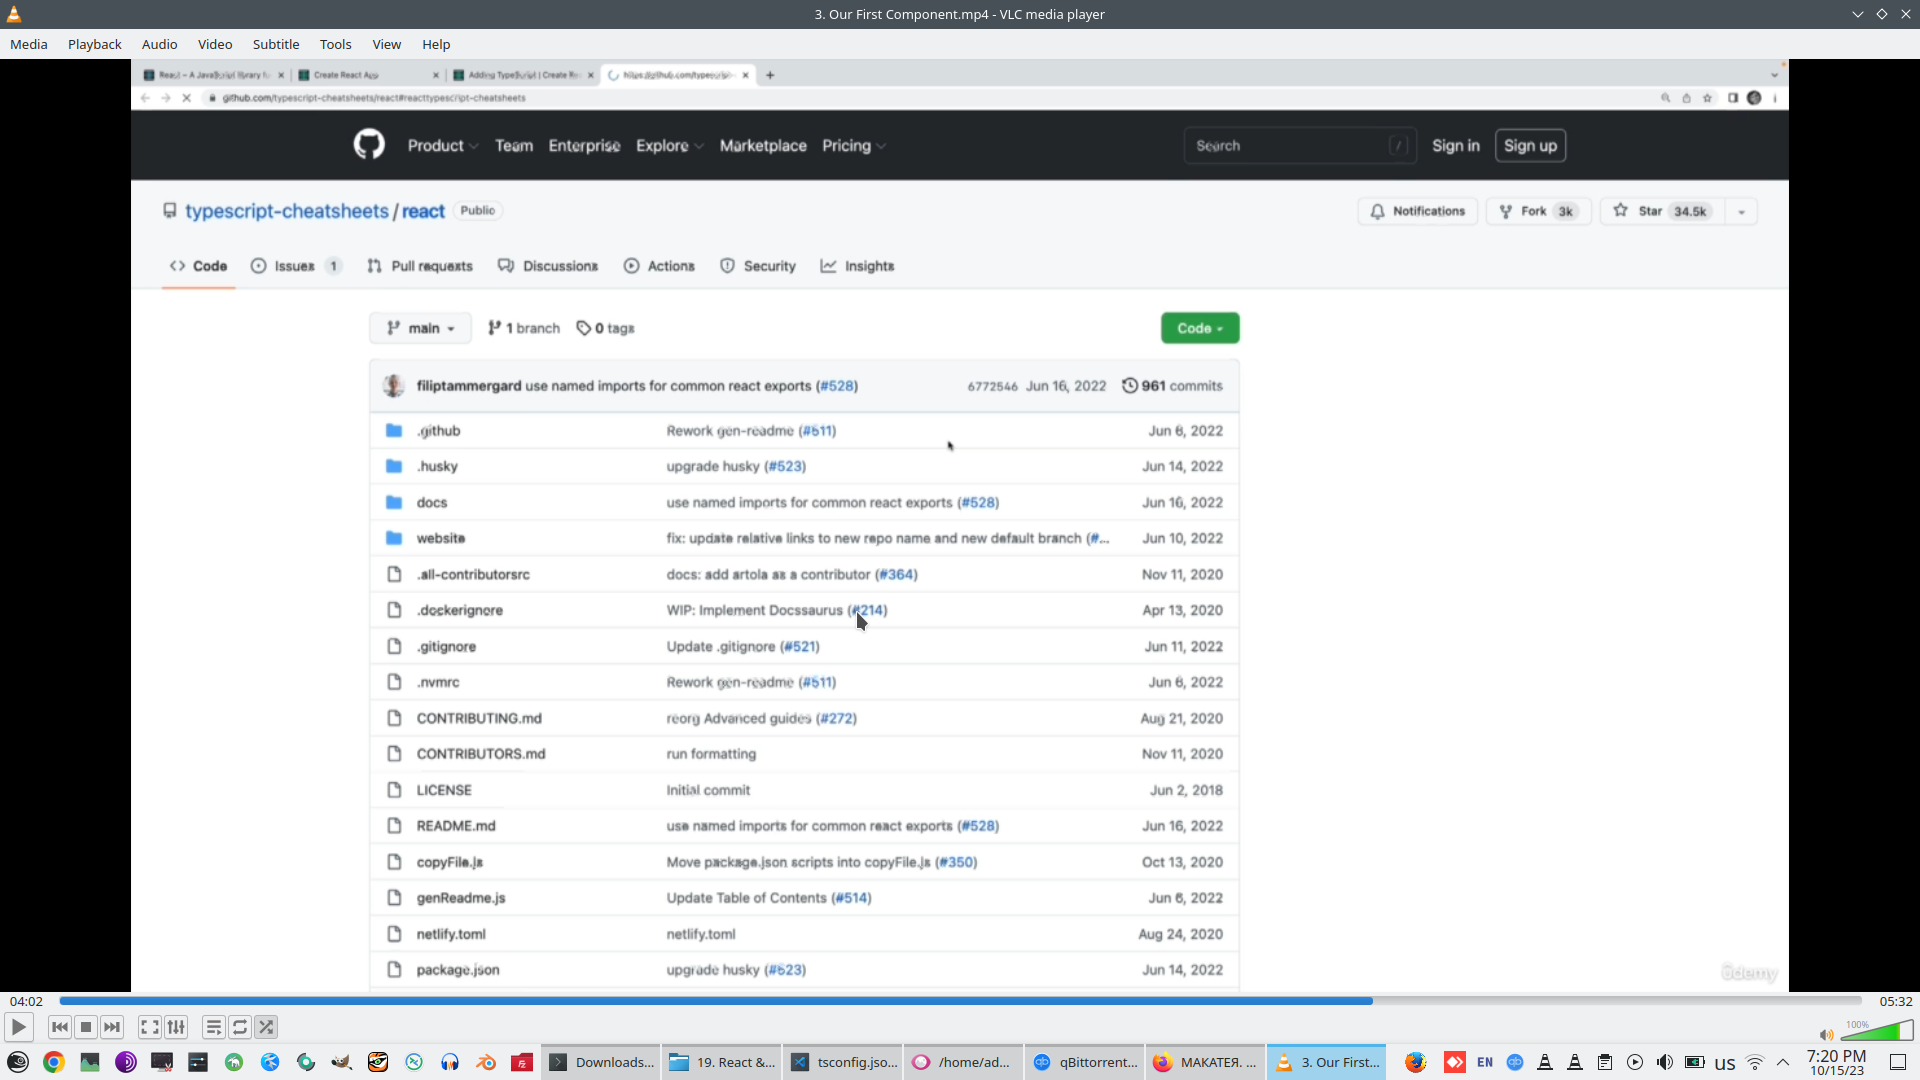This screenshot has height=1080, width=1920.
Task: Click the 05:32 total time label
Action: click(x=1895, y=1001)
